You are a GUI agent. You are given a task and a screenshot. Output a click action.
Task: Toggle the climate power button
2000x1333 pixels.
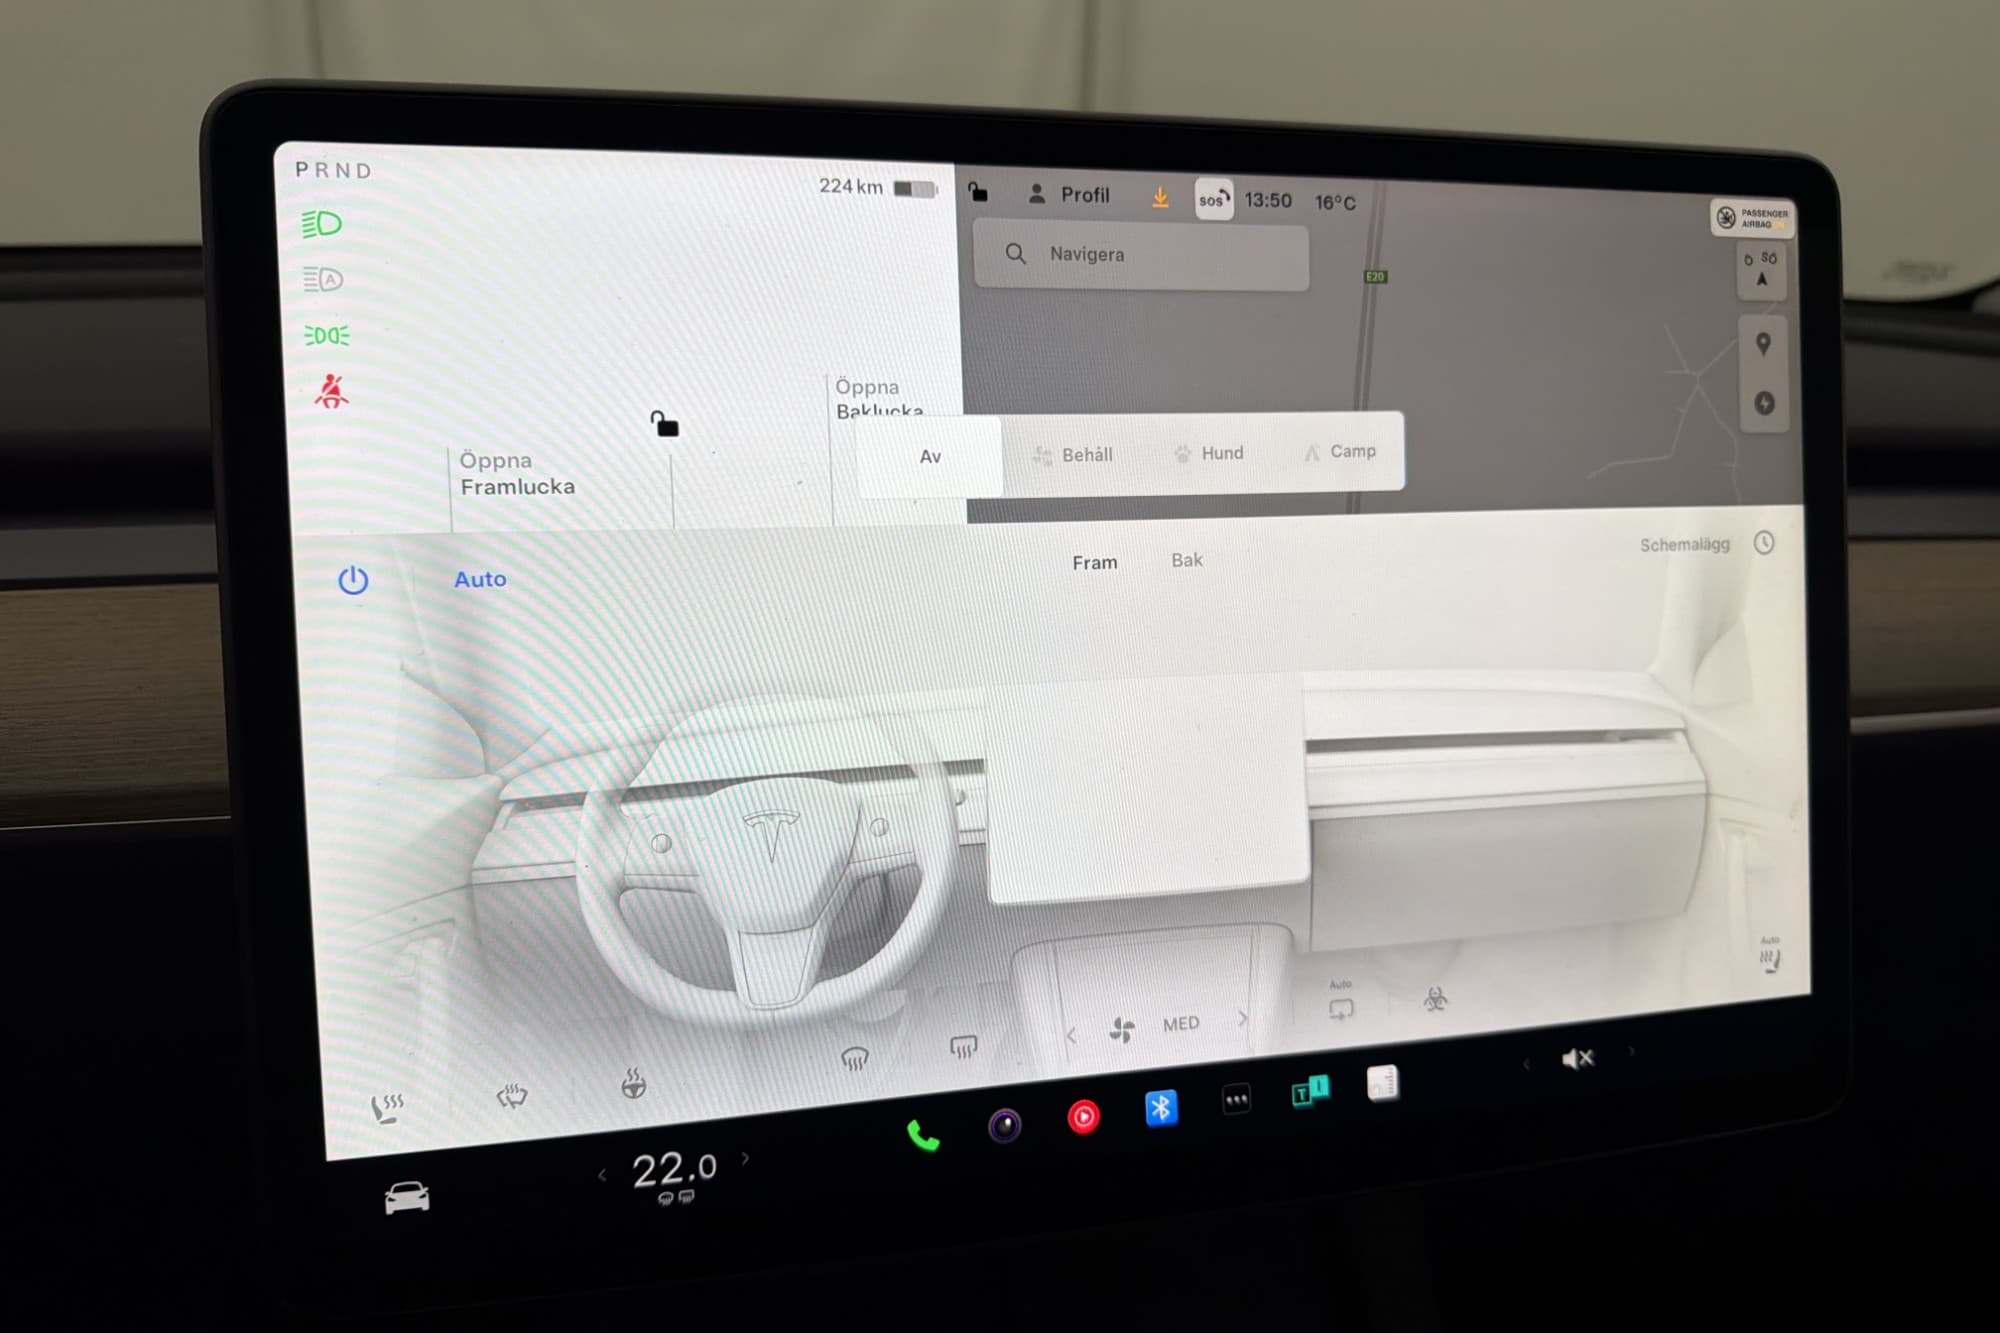pos(353,580)
